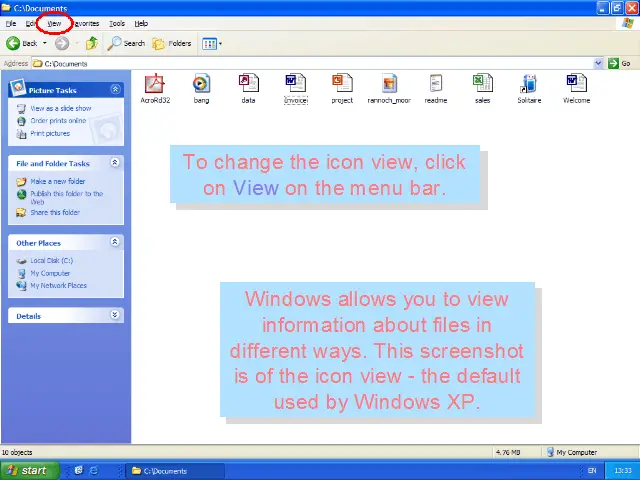Select the bang media file icon

click(x=201, y=83)
